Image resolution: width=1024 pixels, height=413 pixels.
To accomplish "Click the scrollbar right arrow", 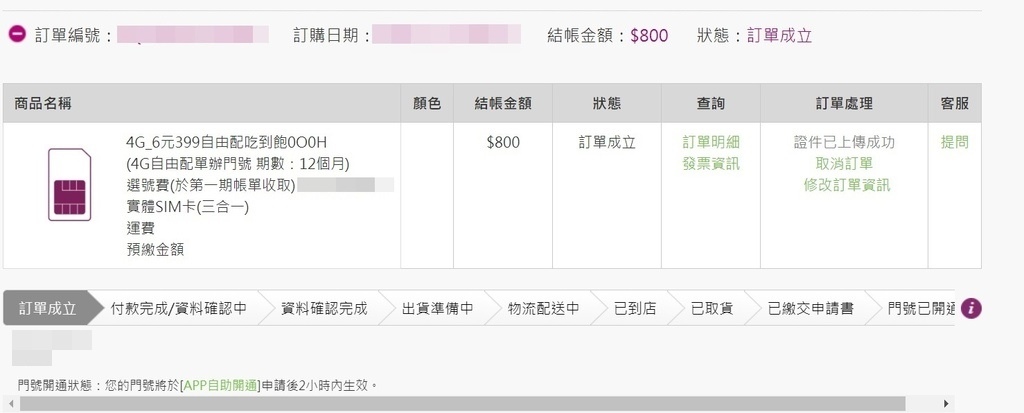I will (x=947, y=404).
